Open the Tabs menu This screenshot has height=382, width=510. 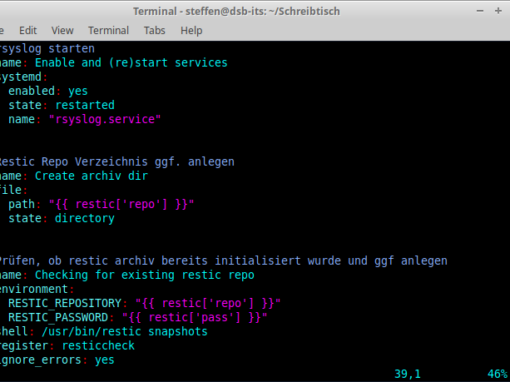click(x=154, y=31)
